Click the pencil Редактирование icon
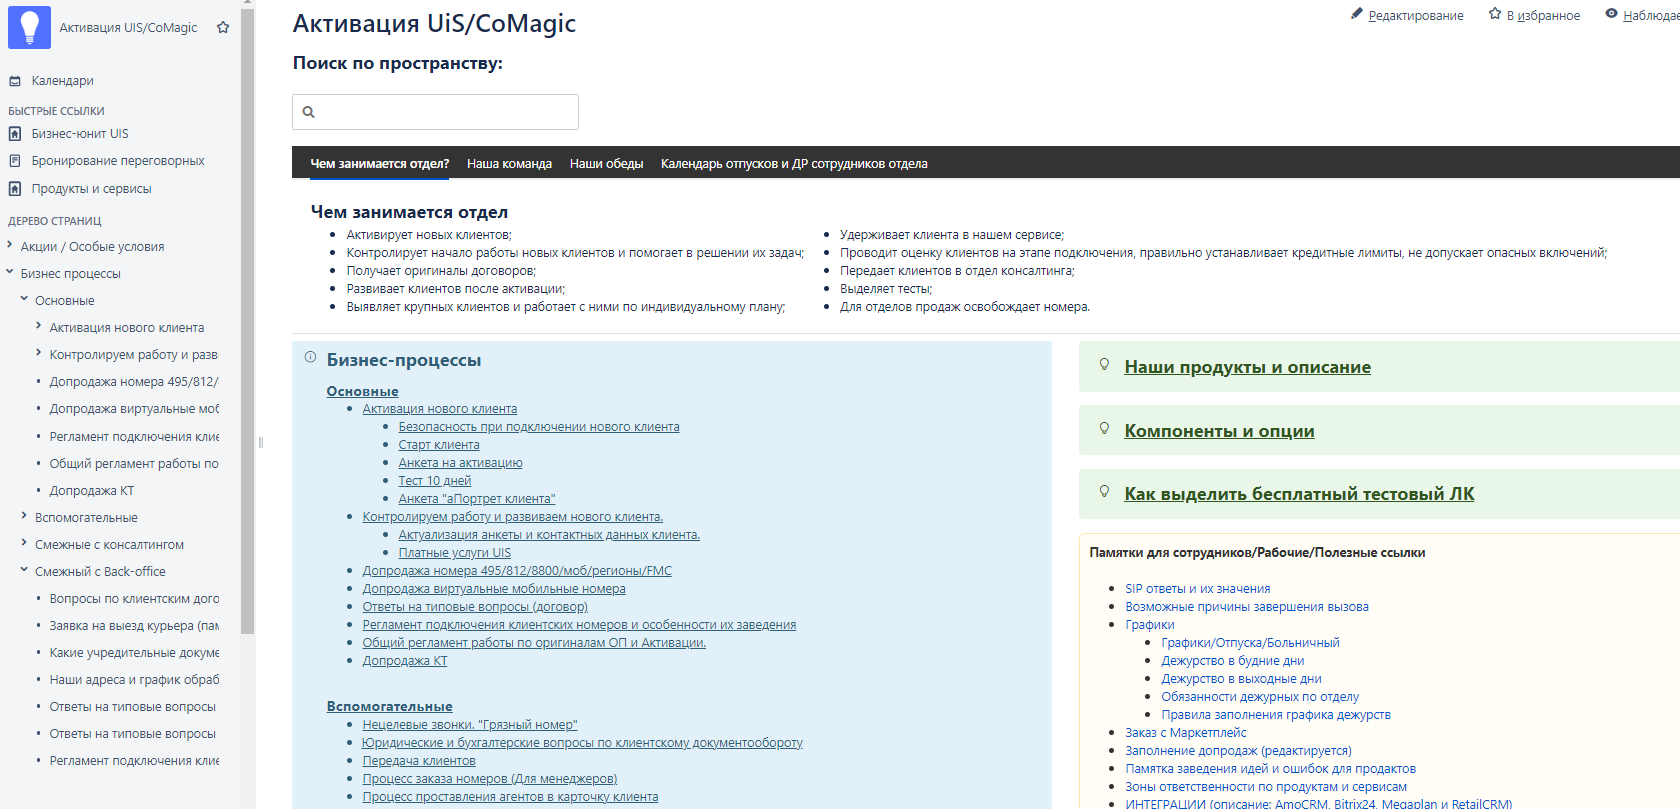 click(x=1357, y=14)
